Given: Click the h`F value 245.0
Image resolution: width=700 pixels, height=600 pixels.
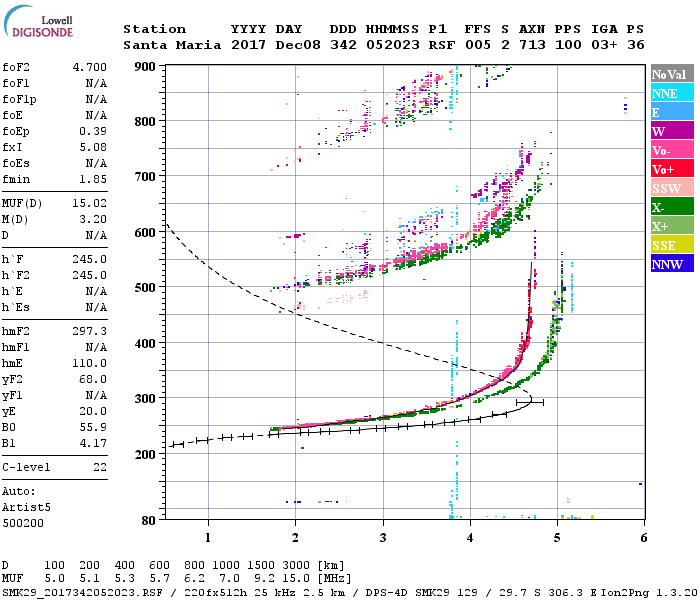Looking at the screenshot, I should [x=90, y=259].
